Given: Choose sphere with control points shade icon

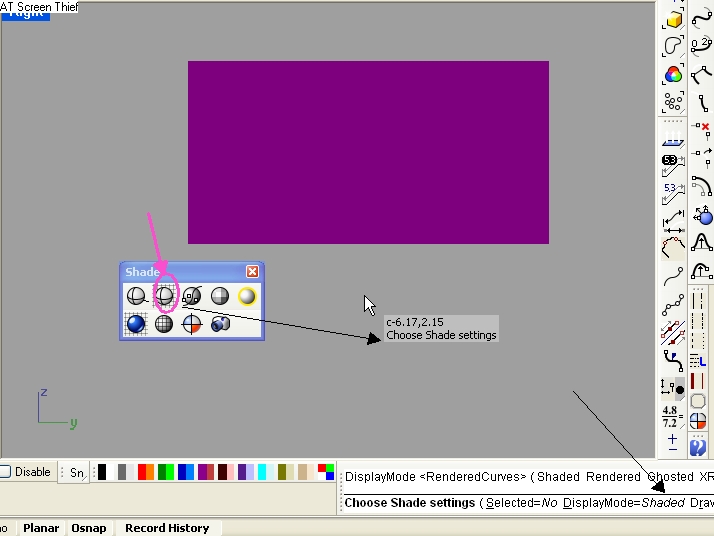Looking at the screenshot, I should click(x=192, y=296).
